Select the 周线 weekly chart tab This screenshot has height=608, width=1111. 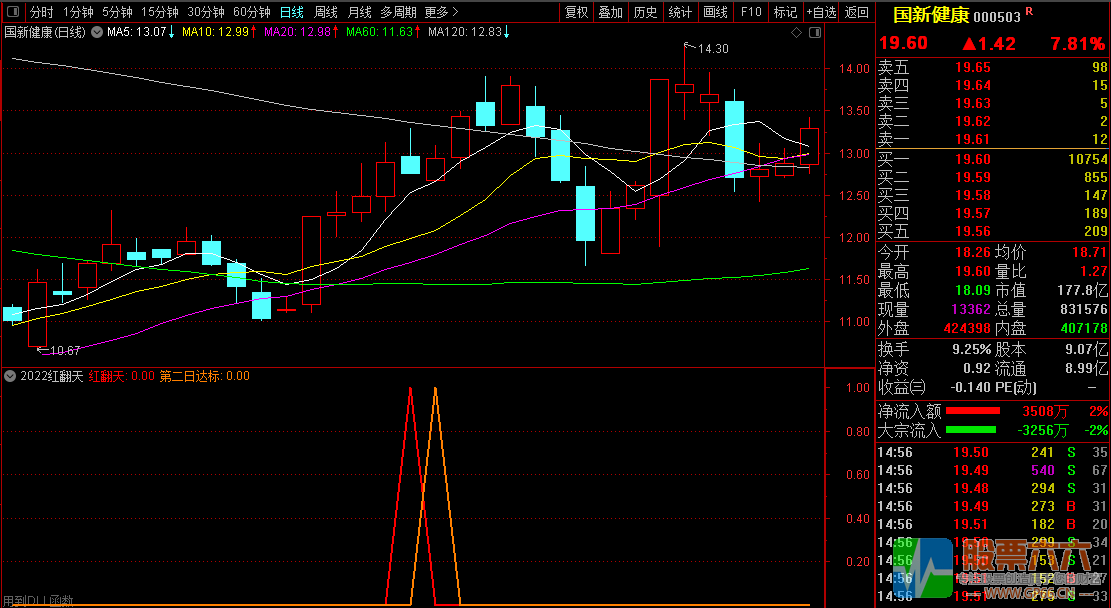click(x=326, y=12)
